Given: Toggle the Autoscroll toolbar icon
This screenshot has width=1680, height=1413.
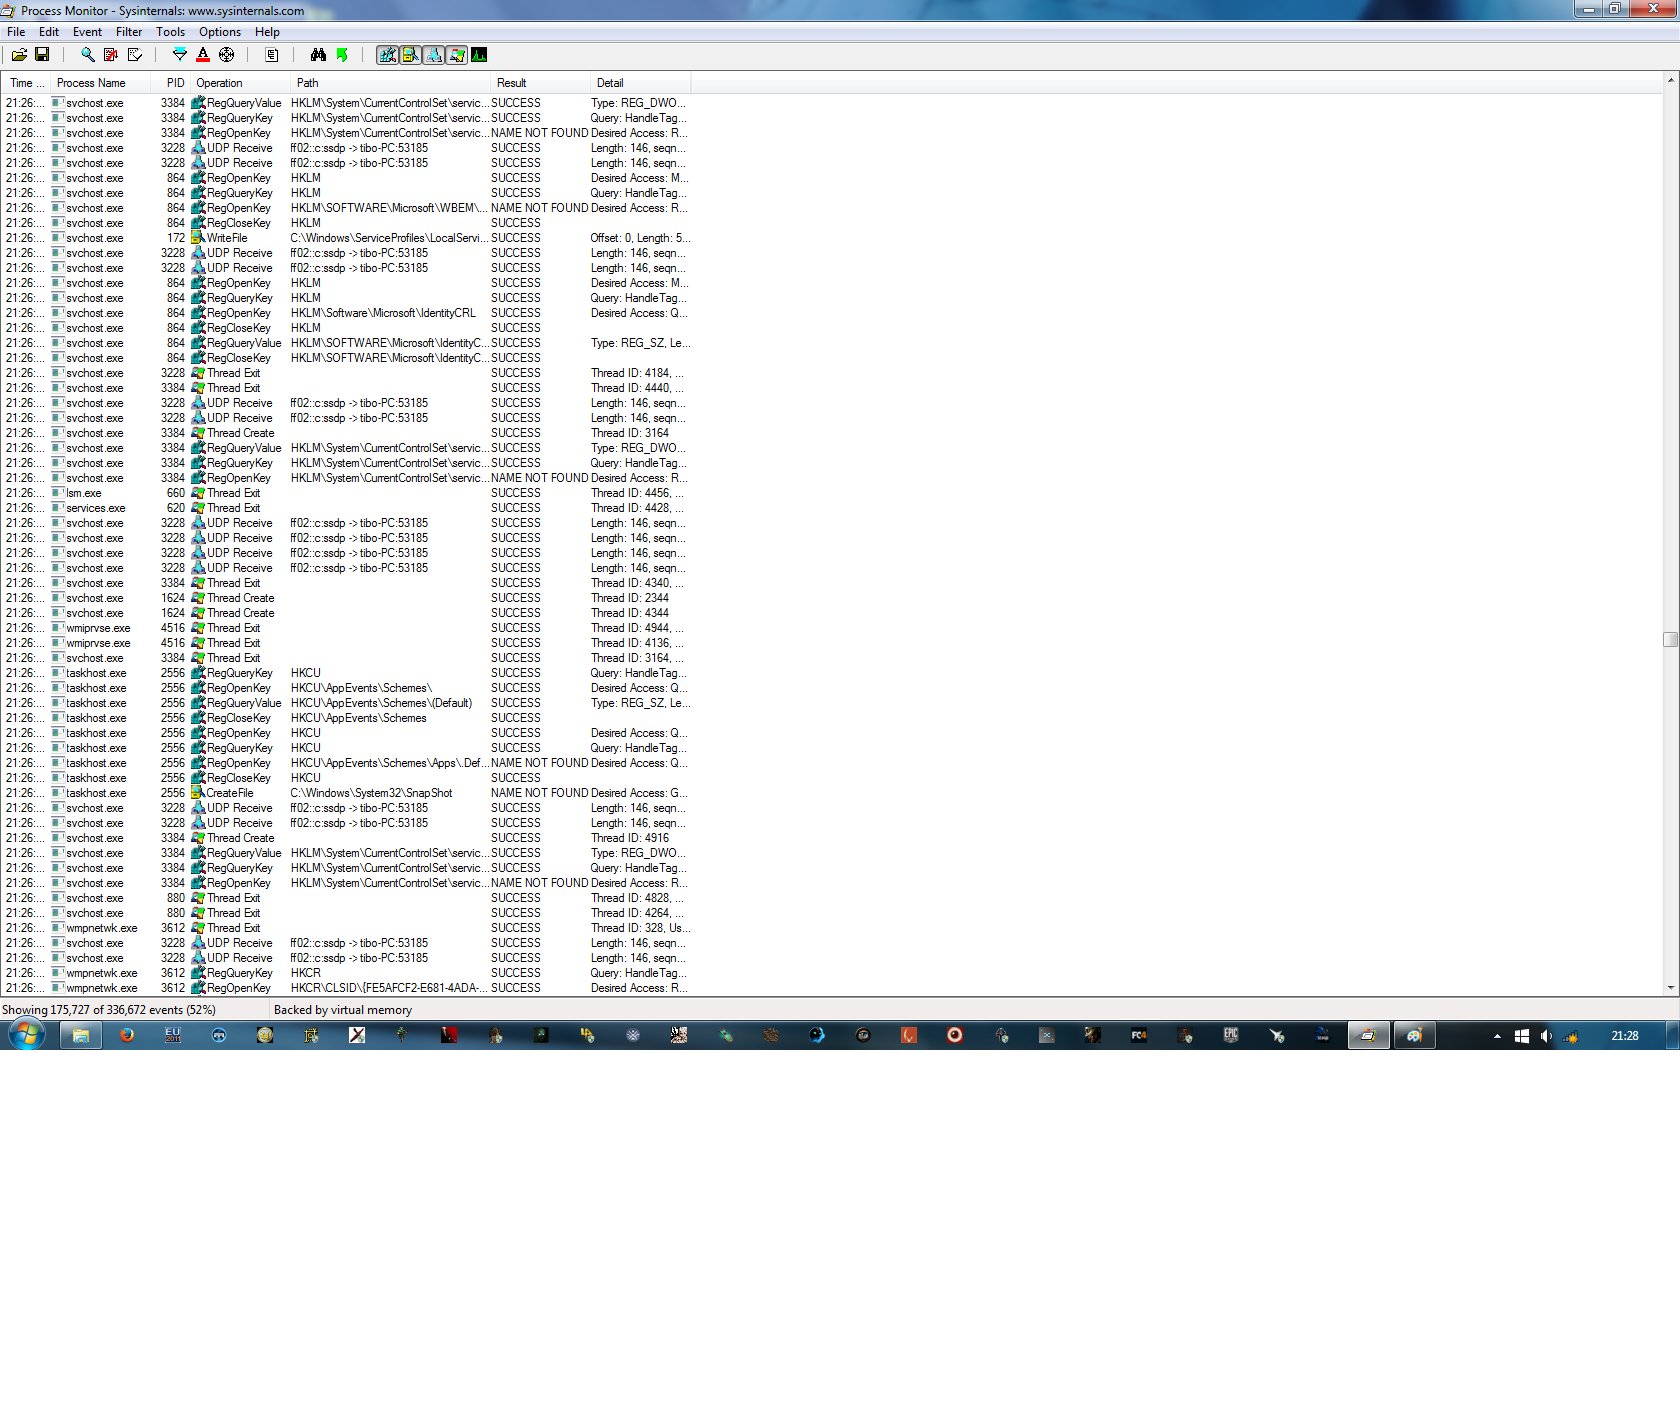Looking at the screenshot, I should click(x=111, y=55).
